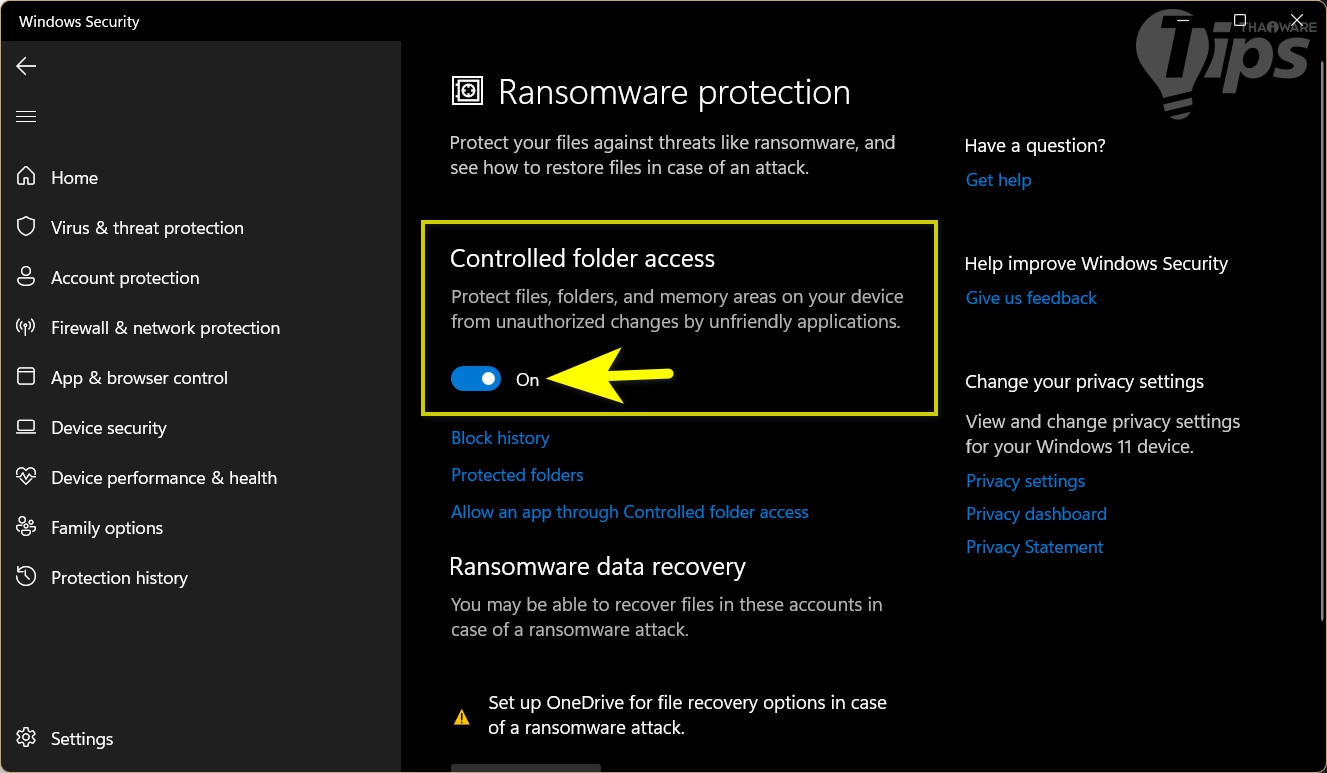
Task: Click the Device performance & health heart icon
Action: click(x=26, y=477)
